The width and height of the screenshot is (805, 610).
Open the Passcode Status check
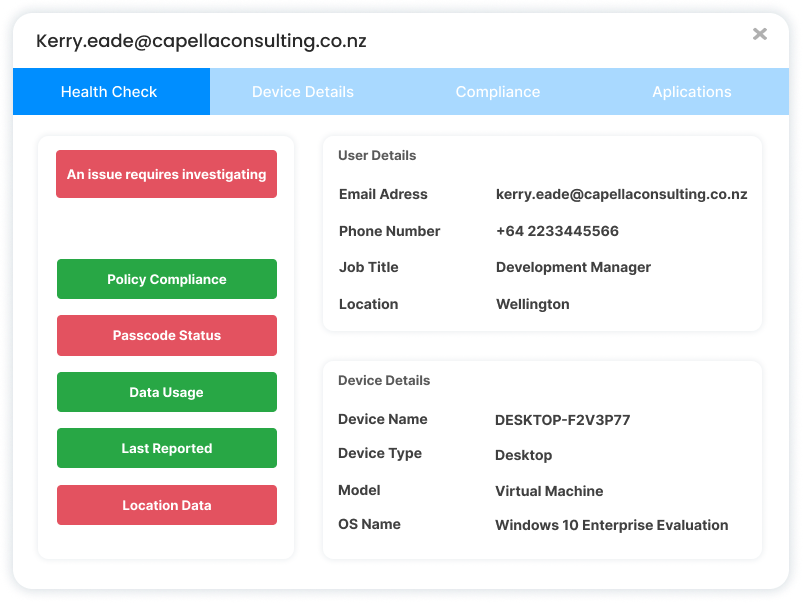[x=166, y=335]
